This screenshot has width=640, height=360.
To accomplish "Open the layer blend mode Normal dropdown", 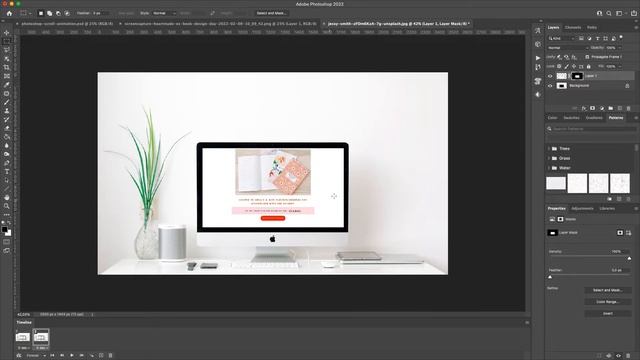I will [x=567, y=48].
